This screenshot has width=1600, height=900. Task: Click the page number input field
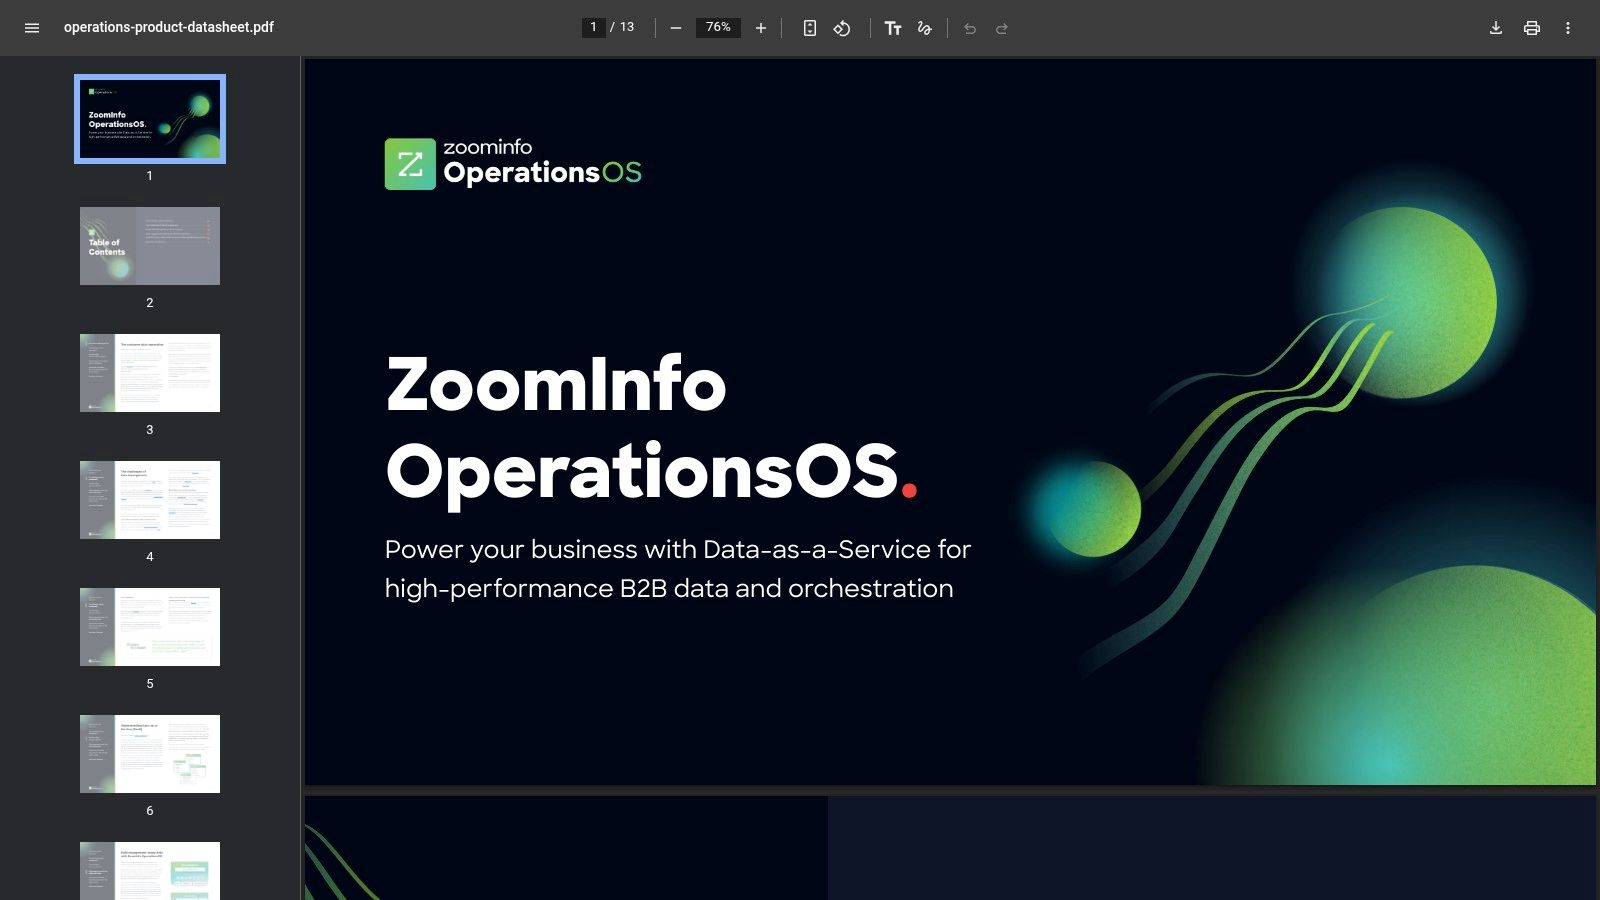594,27
